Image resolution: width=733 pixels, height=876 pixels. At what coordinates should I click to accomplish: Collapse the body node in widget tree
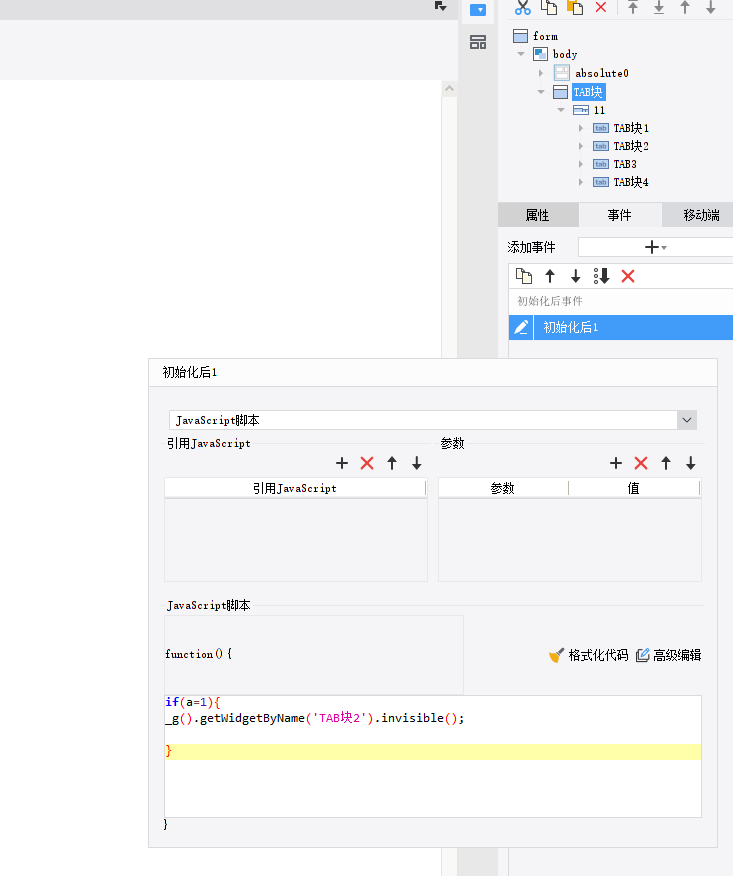pyautogui.click(x=522, y=54)
